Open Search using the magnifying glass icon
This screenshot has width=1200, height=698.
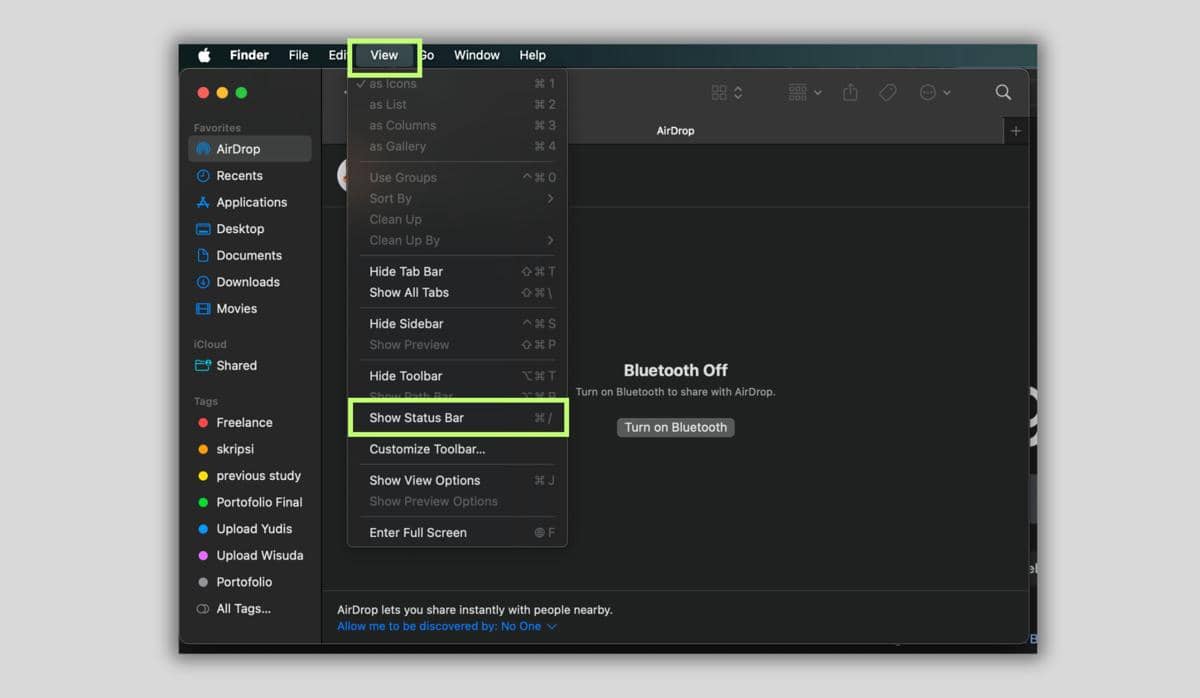tap(1003, 92)
